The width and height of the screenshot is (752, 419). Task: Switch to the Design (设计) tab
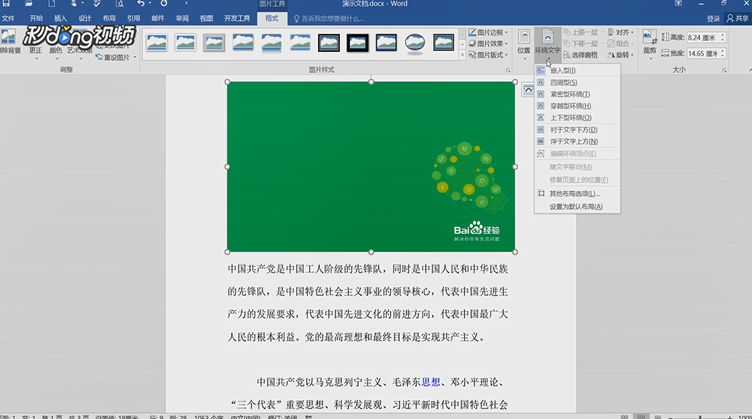(85, 18)
